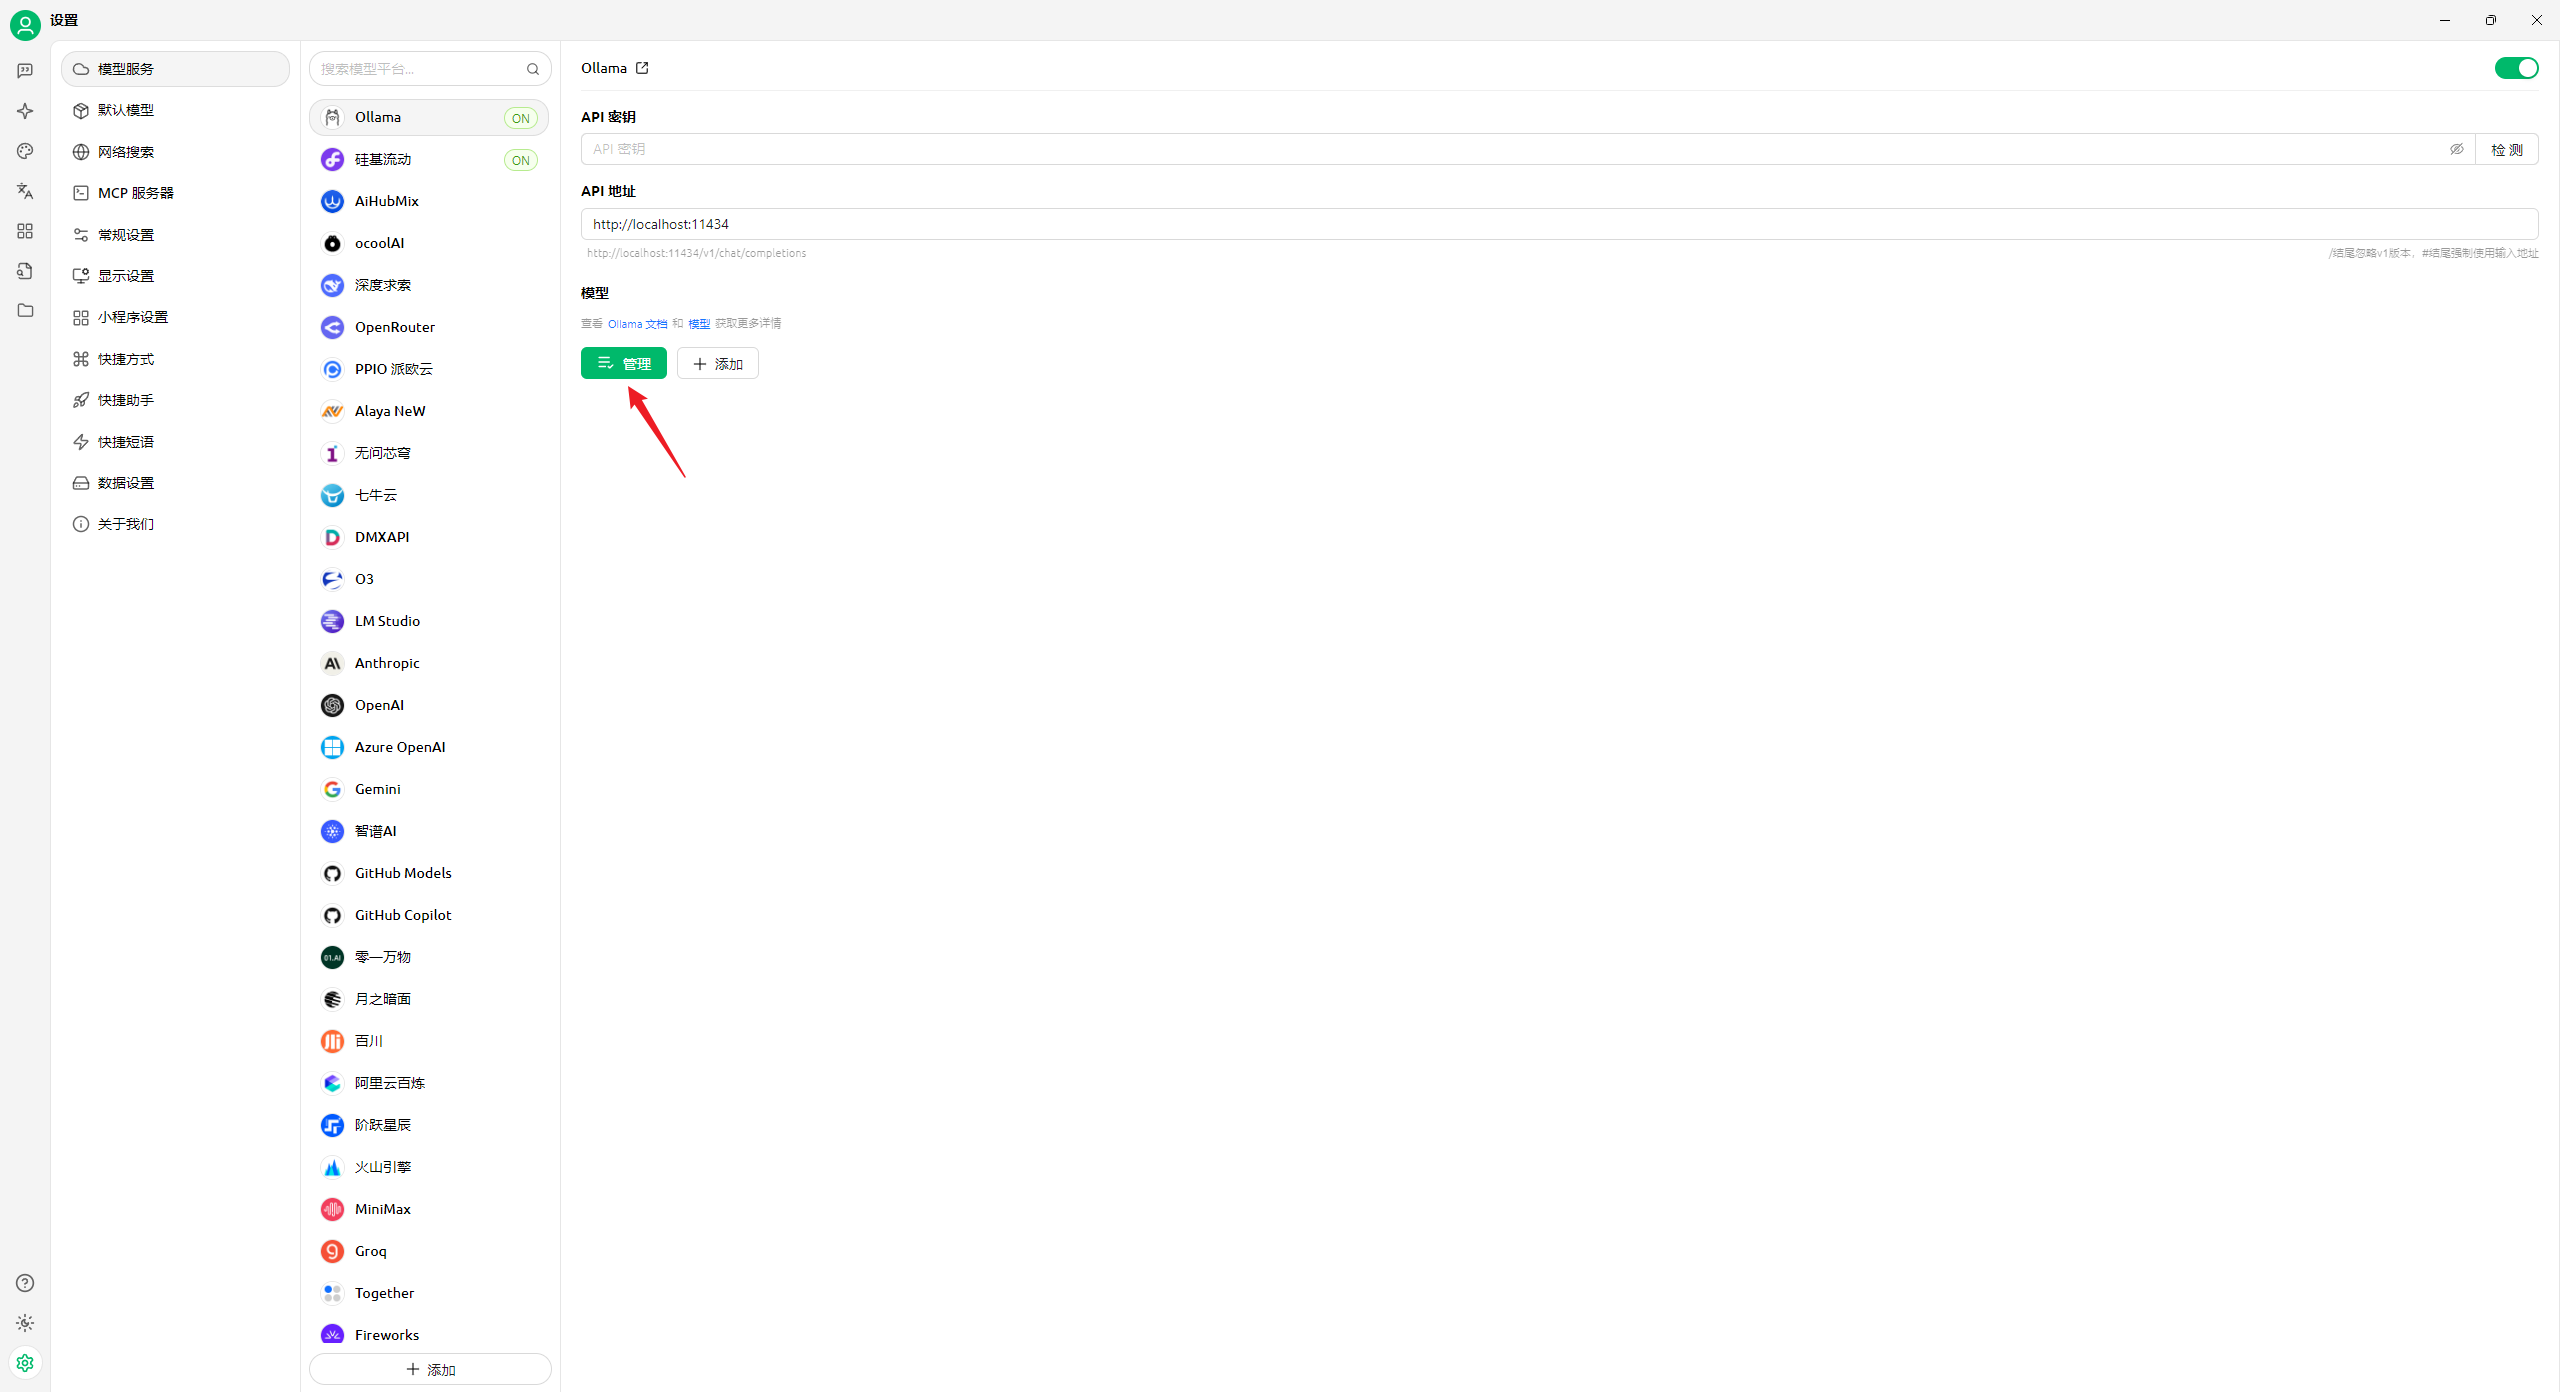Click the 添加 provider button at list bottom
Screen dimensions: 2560x1392
[430, 1369]
